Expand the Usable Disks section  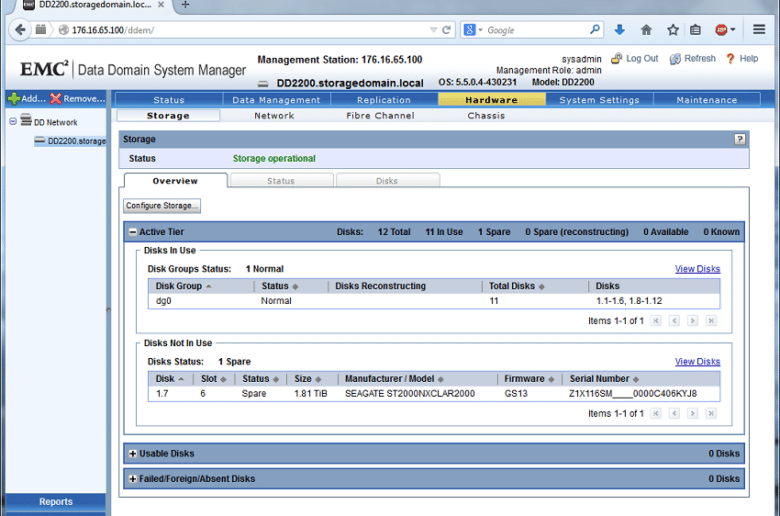133,453
